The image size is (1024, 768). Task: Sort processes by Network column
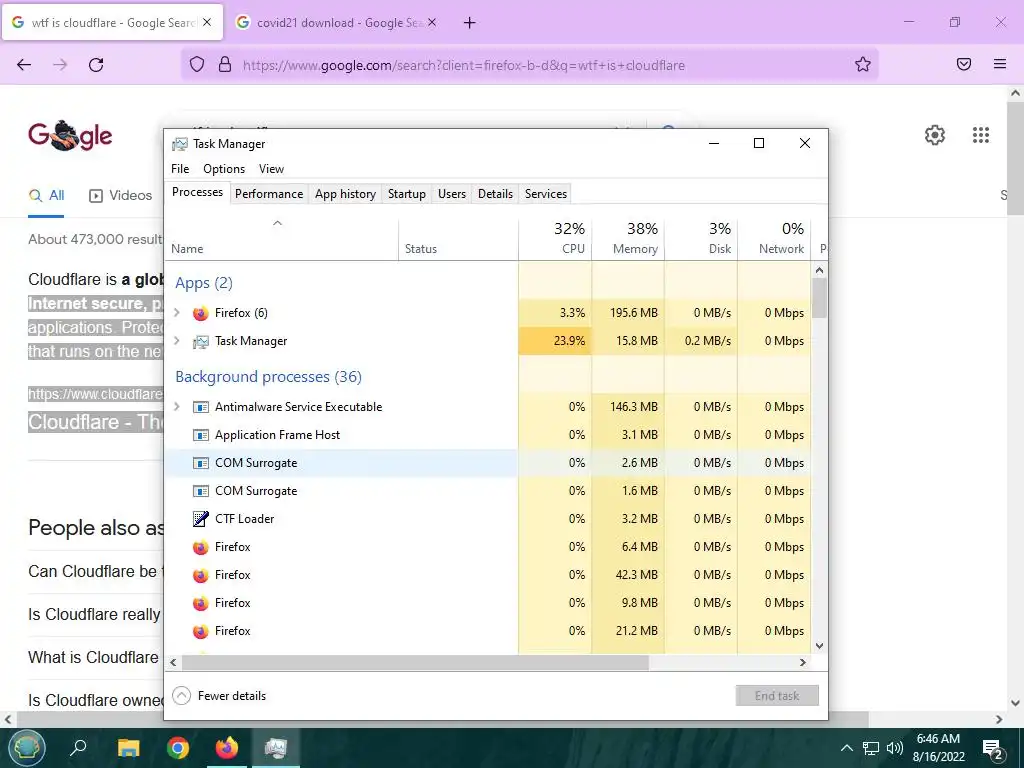pyautogui.click(x=775, y=239)
